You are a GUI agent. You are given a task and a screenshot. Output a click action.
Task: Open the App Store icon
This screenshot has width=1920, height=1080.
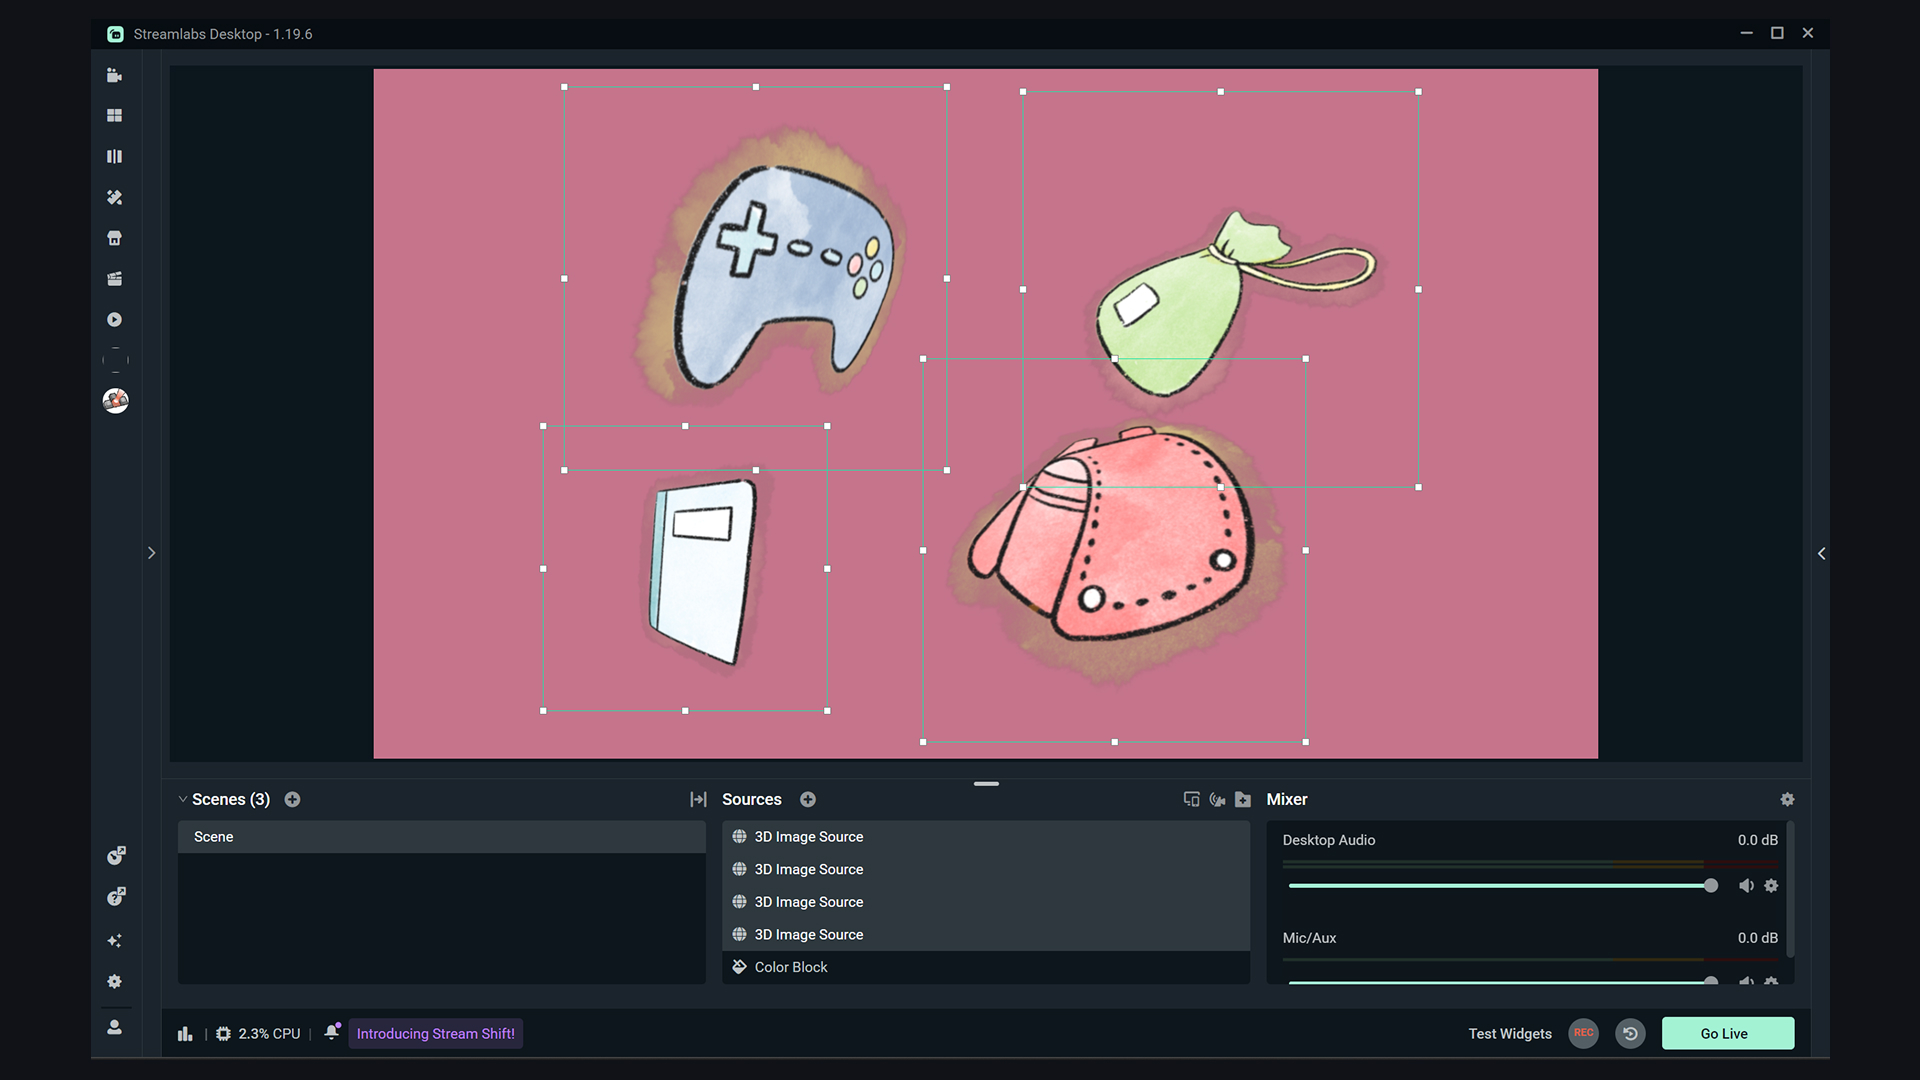pyautogui.click(x=114, y=238)
